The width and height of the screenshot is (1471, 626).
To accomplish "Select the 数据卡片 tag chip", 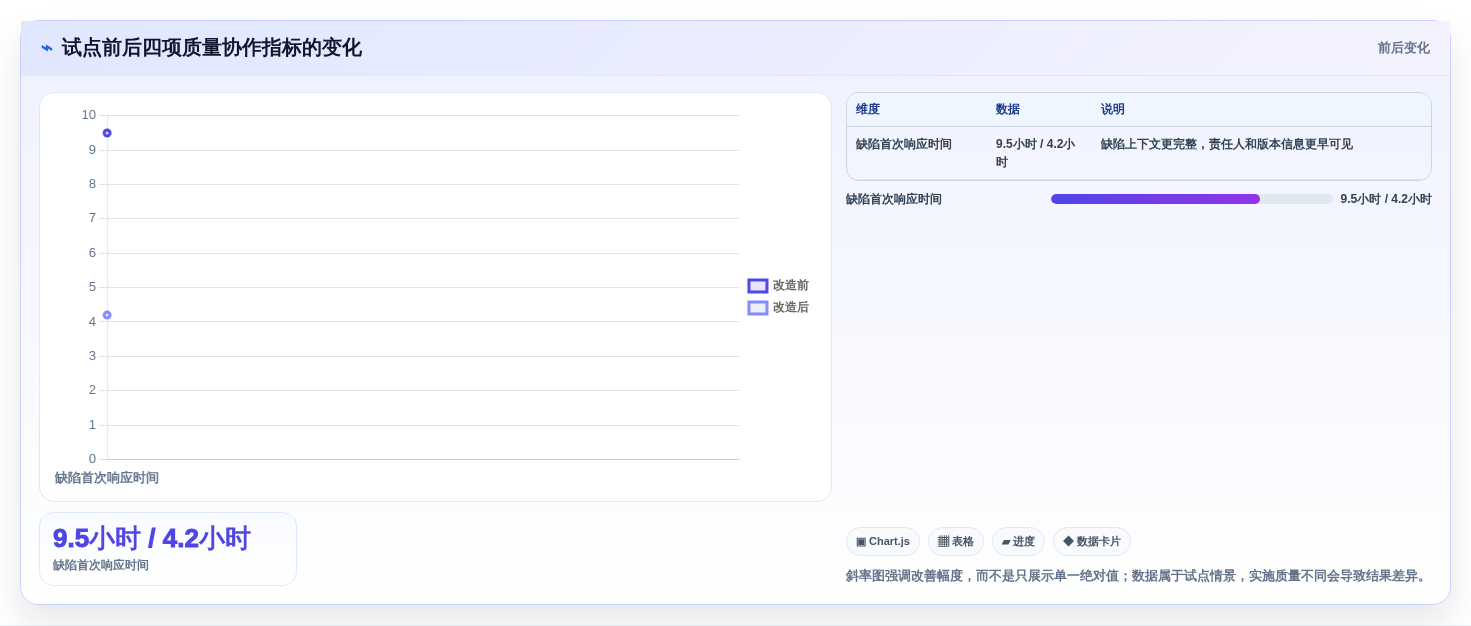I will [x=1091, y=541].
